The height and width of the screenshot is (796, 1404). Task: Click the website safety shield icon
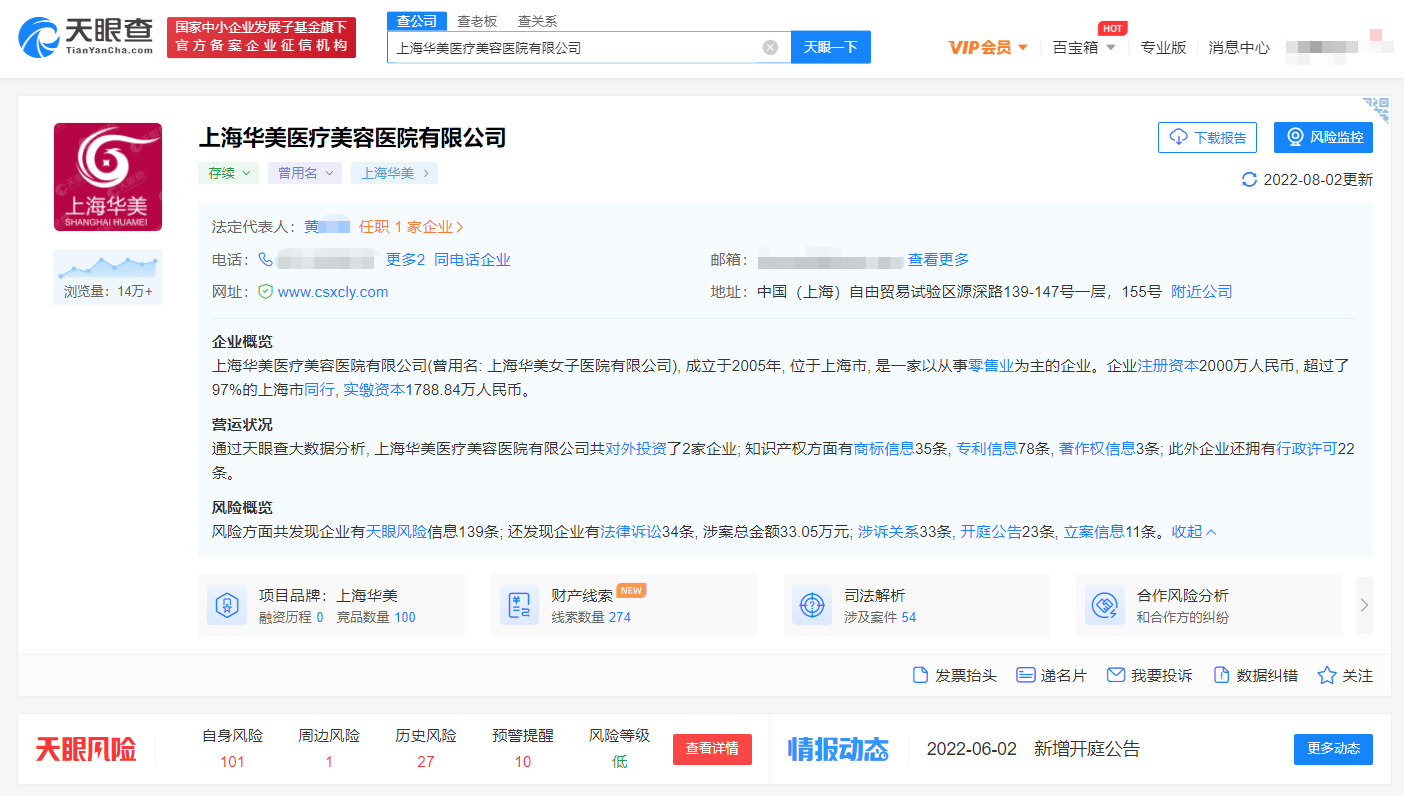[265, 292]
